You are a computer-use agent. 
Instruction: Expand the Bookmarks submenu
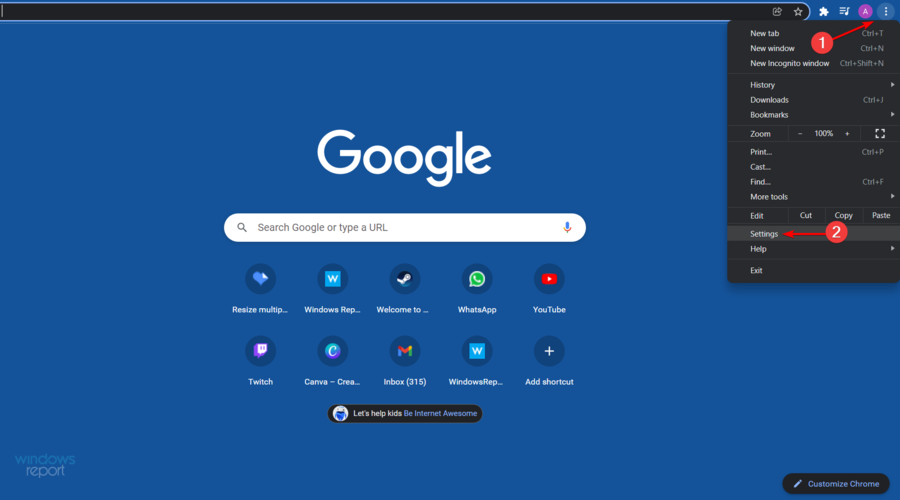coord(813,115)
